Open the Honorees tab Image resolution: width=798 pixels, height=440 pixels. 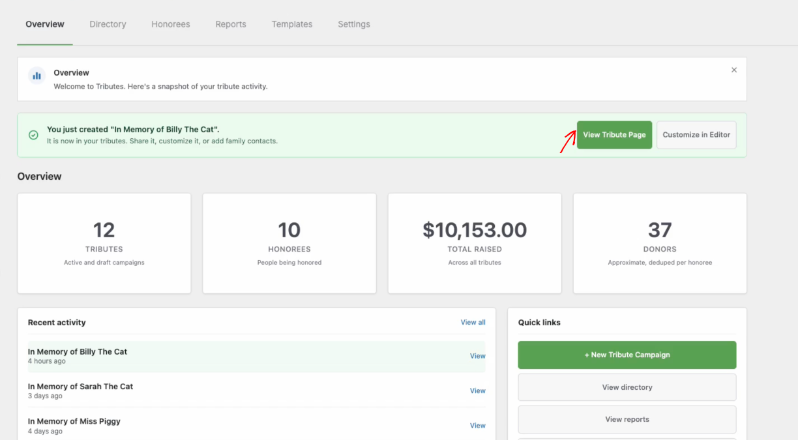[x=170, y=24]
